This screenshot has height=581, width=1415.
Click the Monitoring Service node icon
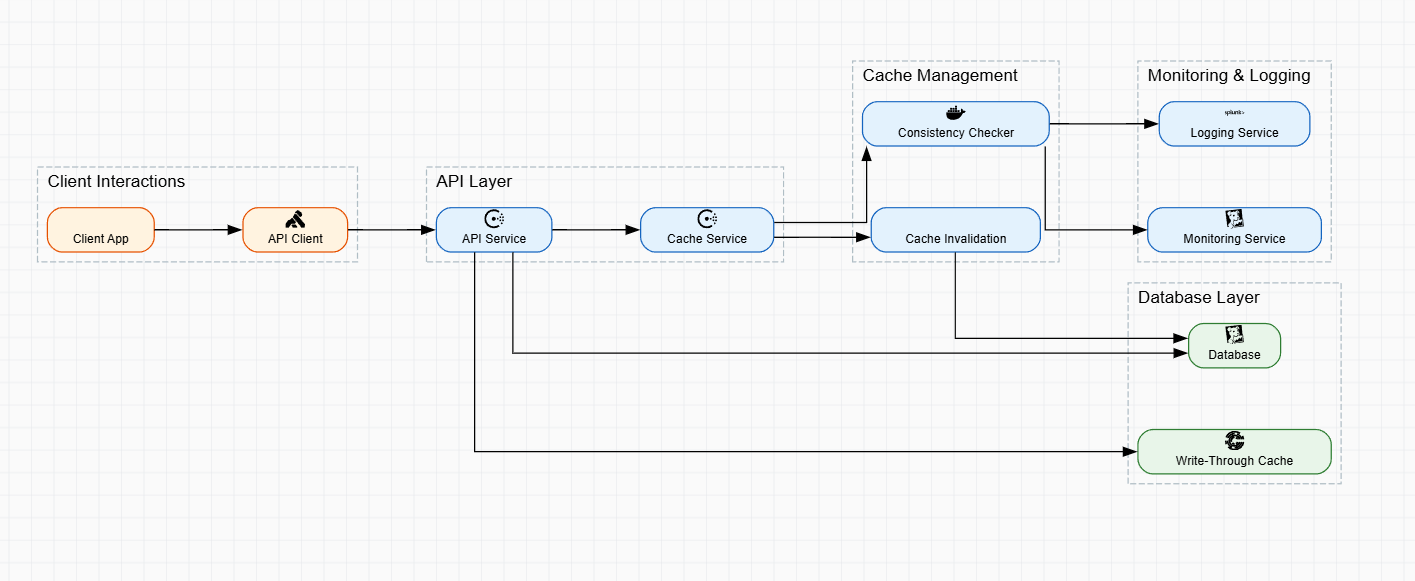point(1234,219)
